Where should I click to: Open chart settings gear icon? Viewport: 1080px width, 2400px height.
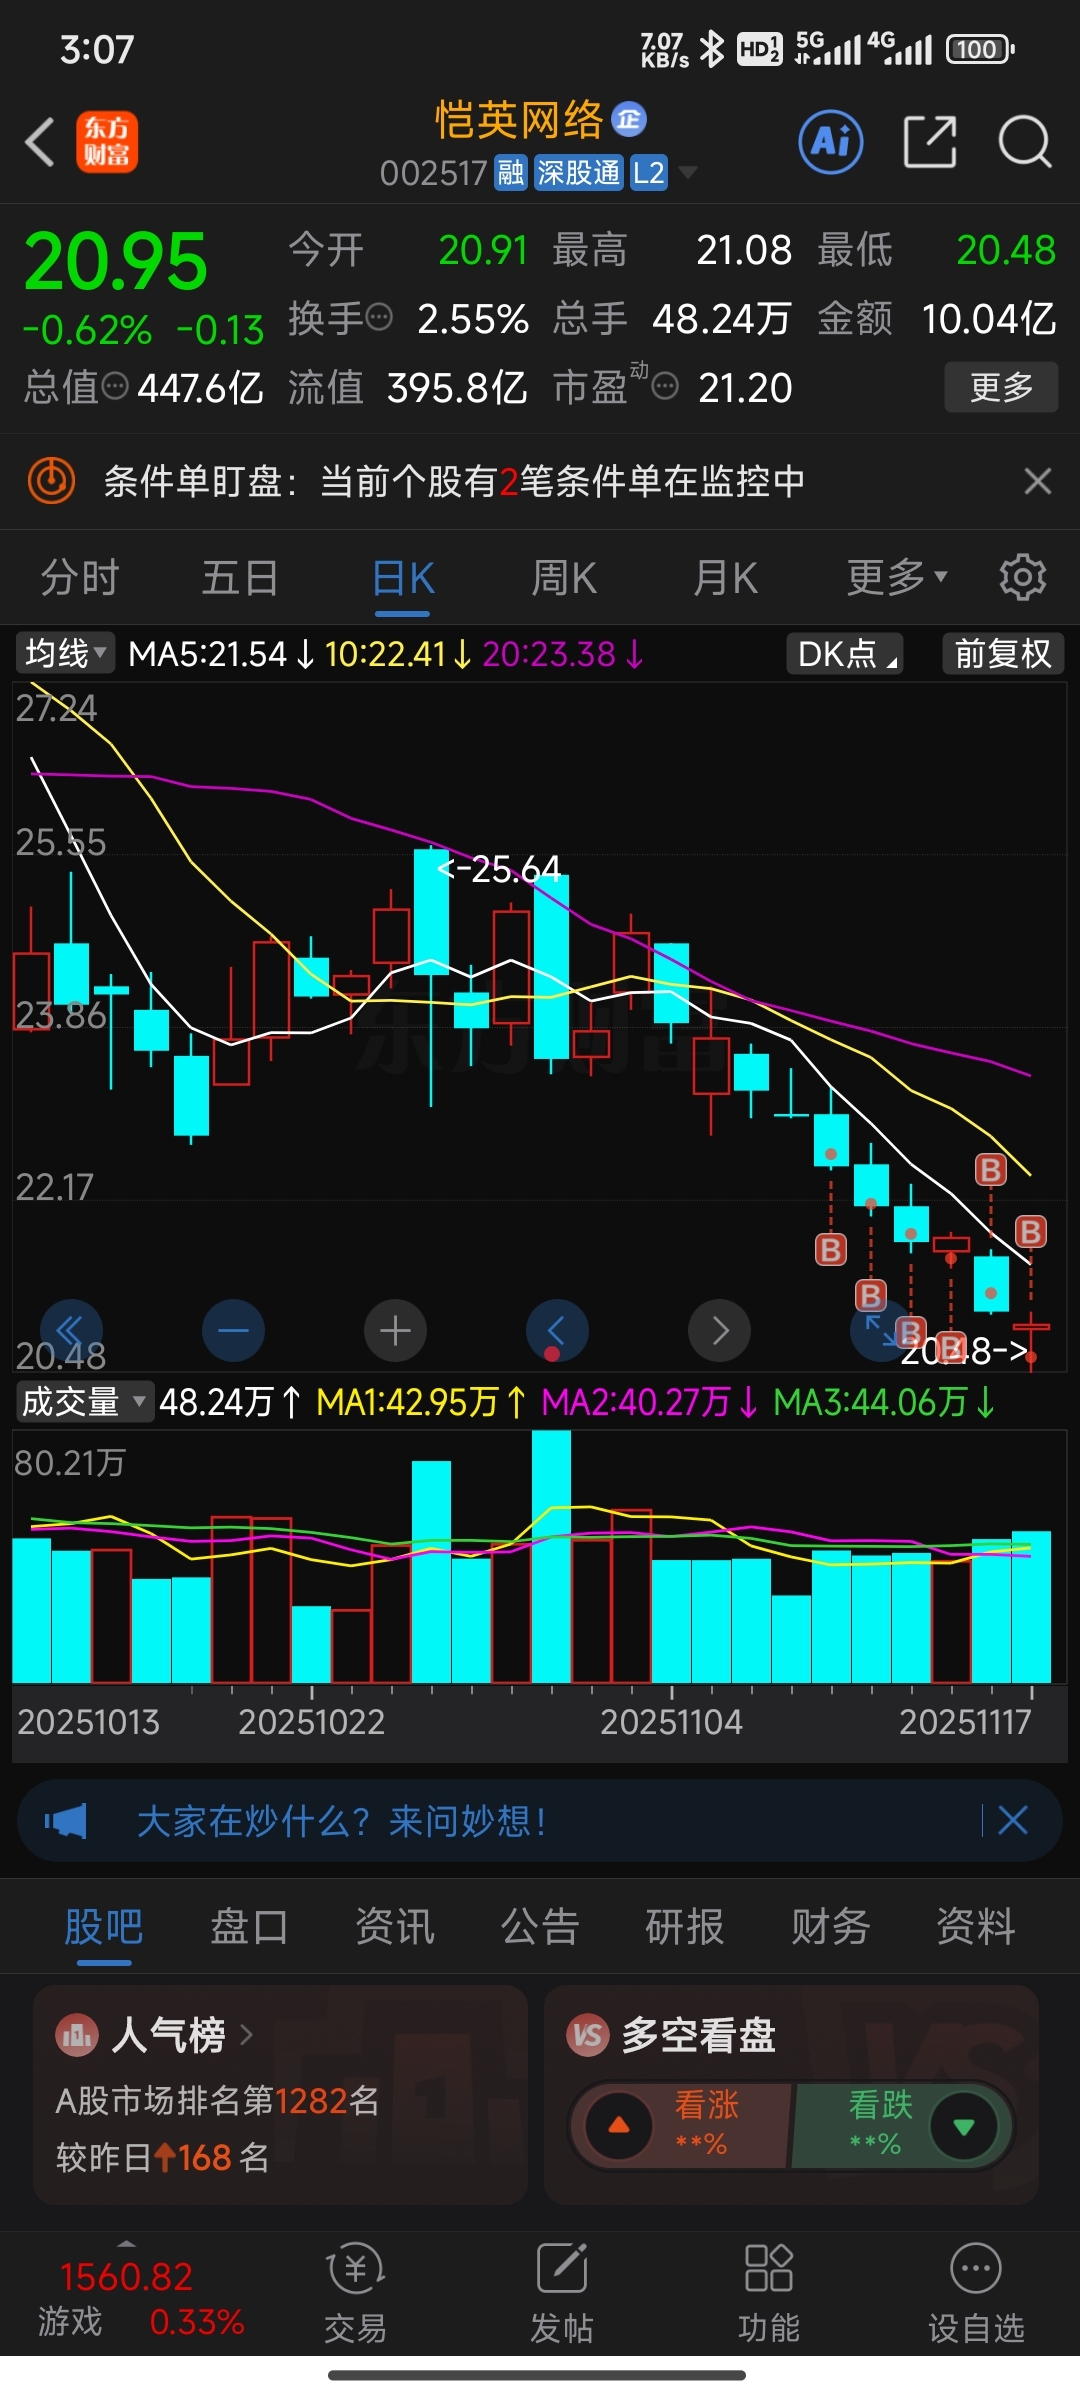pos(1022,577)
